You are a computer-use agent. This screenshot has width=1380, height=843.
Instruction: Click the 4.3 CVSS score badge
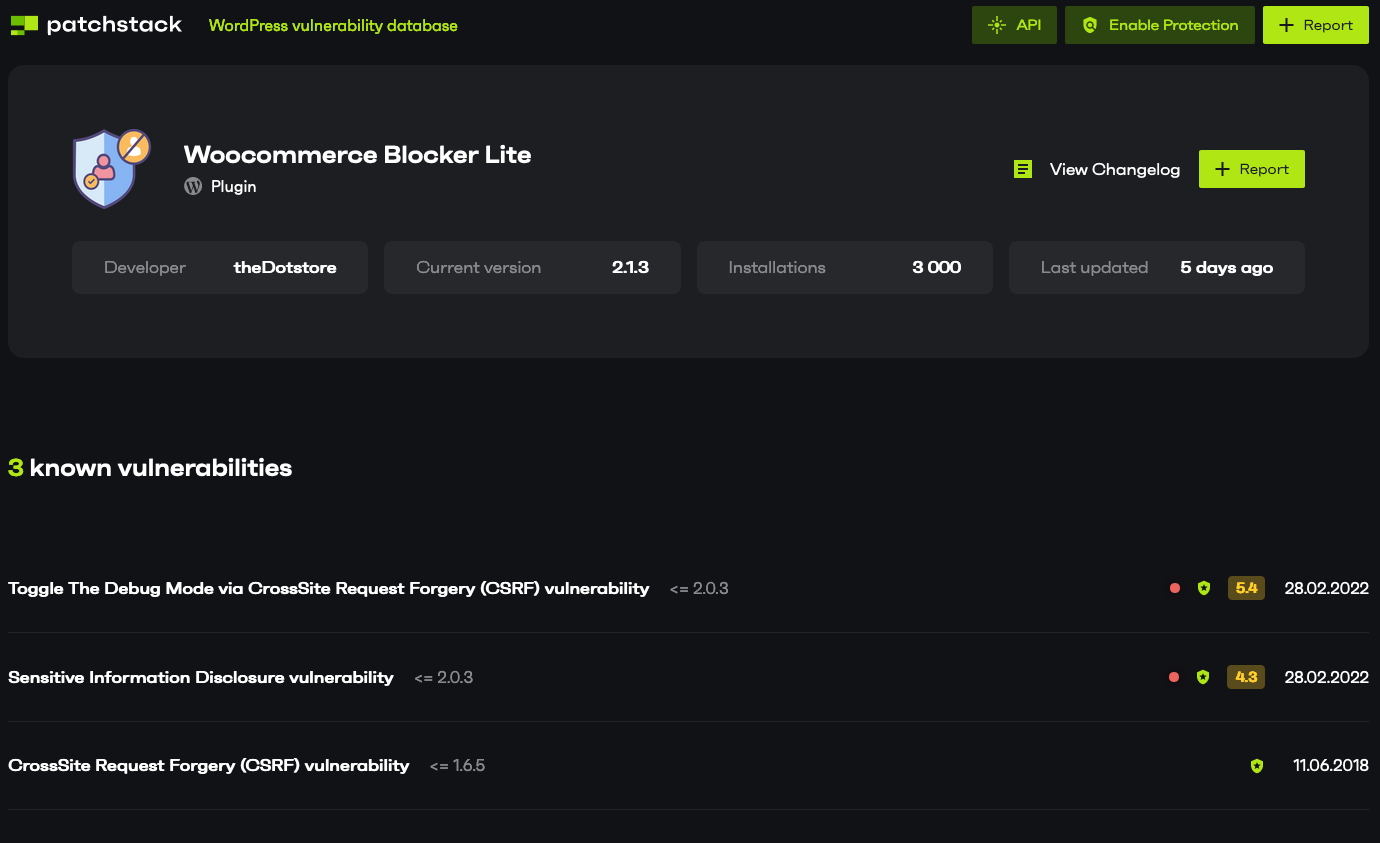[1246, 677]
